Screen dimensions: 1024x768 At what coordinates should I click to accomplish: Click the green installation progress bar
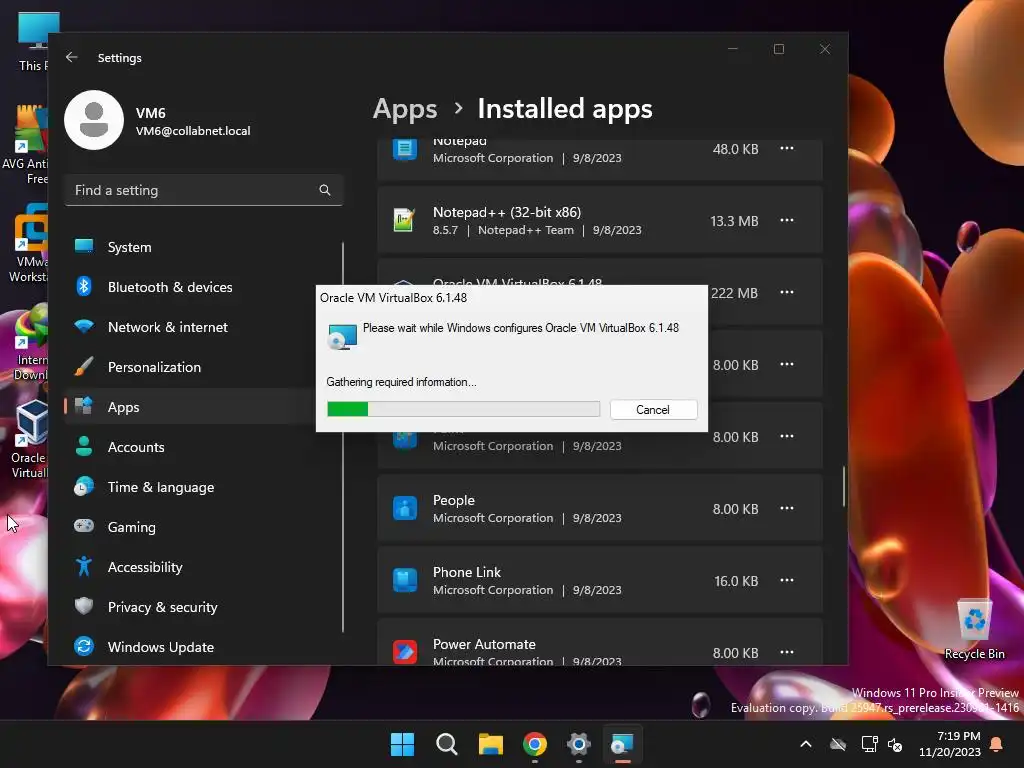click(x=463, y=409)
